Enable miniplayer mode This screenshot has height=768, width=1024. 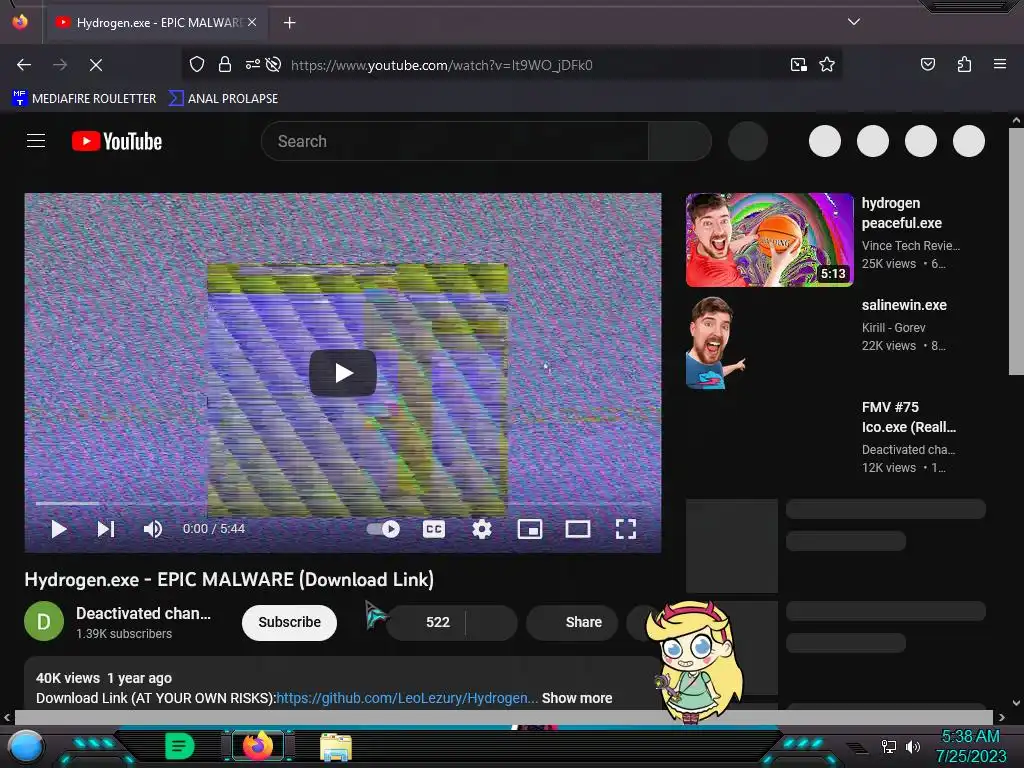[530, 529]
